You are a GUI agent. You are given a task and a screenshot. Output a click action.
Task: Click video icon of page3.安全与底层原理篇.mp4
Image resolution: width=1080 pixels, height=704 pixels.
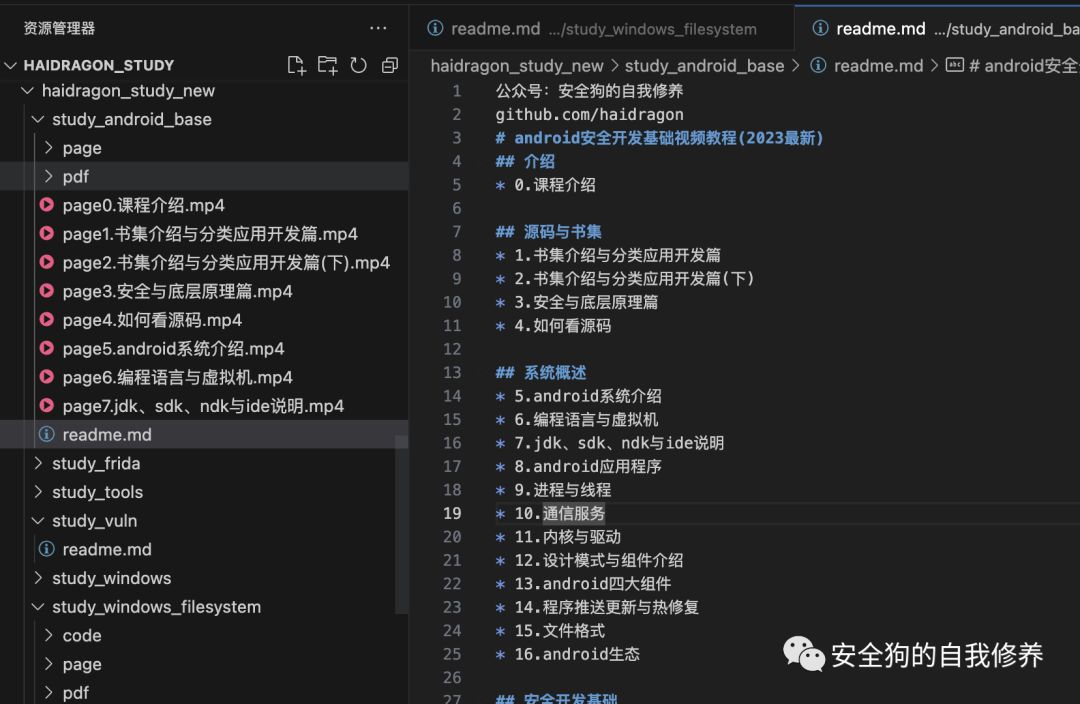point(47,291)
